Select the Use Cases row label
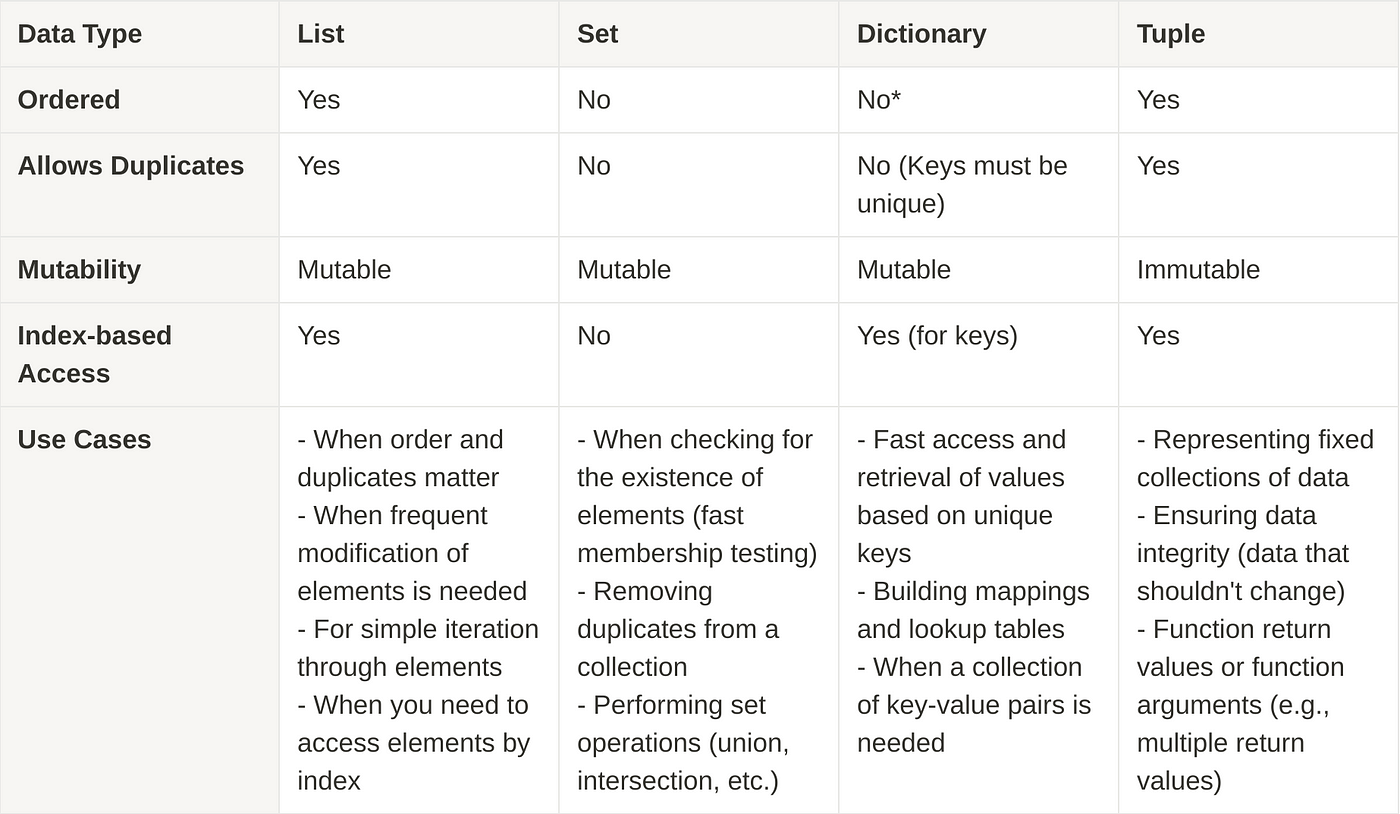 pos(139,610)
